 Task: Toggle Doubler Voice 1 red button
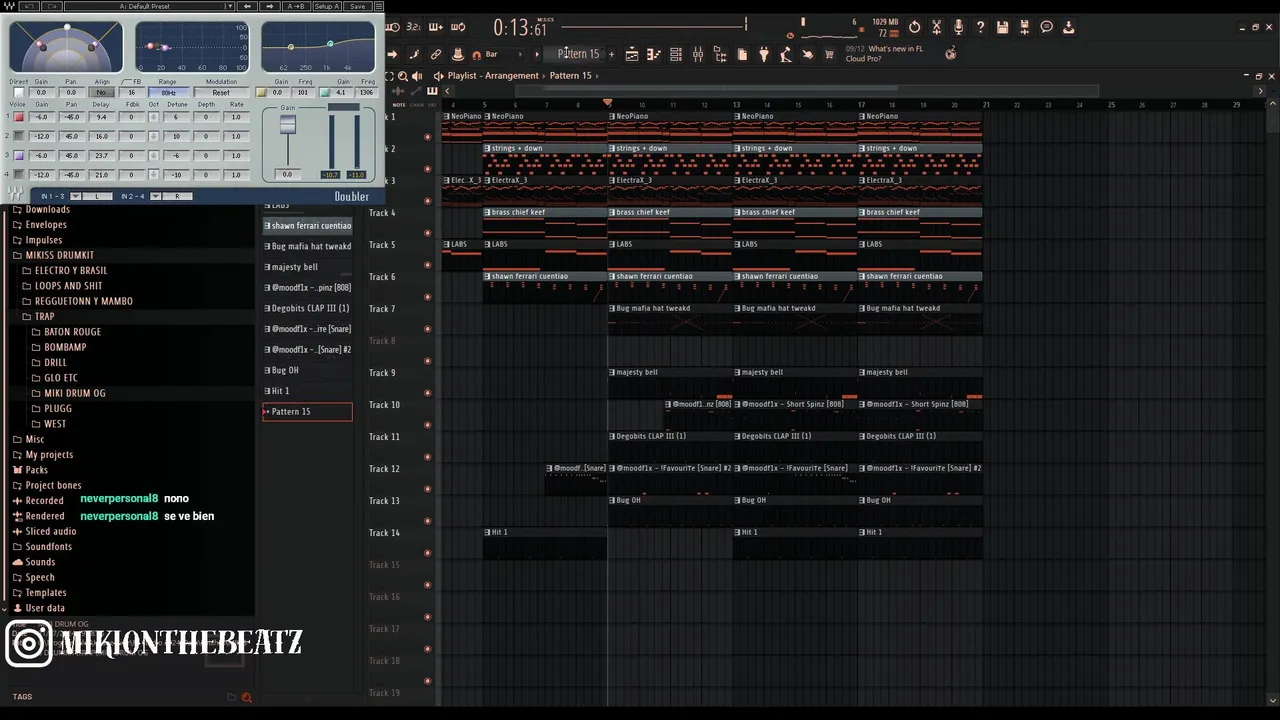pos(19,117)
